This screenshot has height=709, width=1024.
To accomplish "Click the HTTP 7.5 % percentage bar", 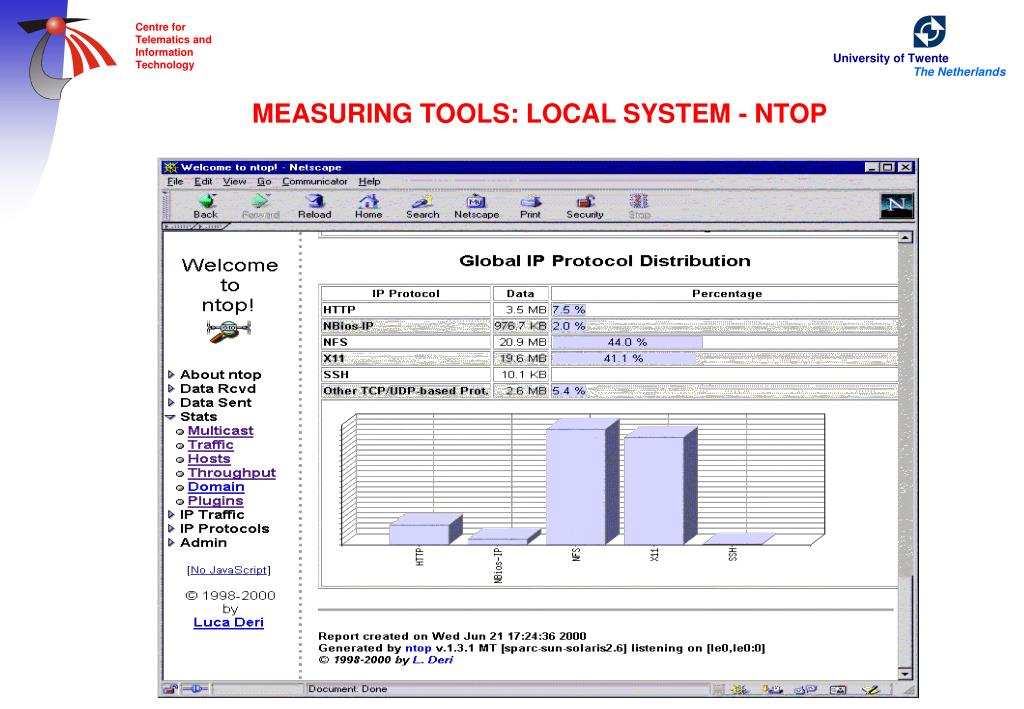I will coord(569,309).
